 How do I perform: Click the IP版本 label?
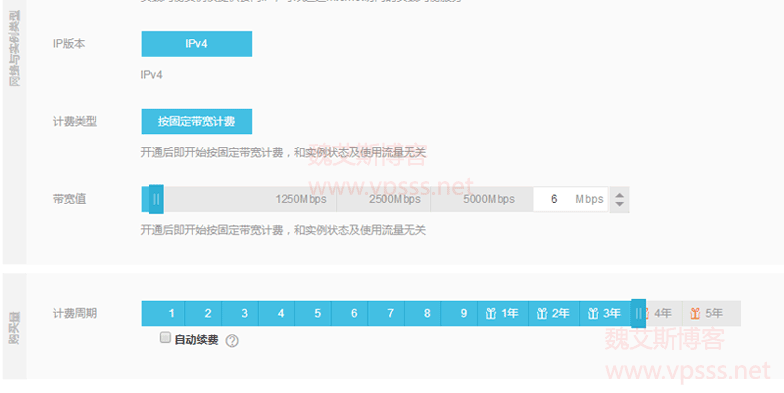(69, 44)
